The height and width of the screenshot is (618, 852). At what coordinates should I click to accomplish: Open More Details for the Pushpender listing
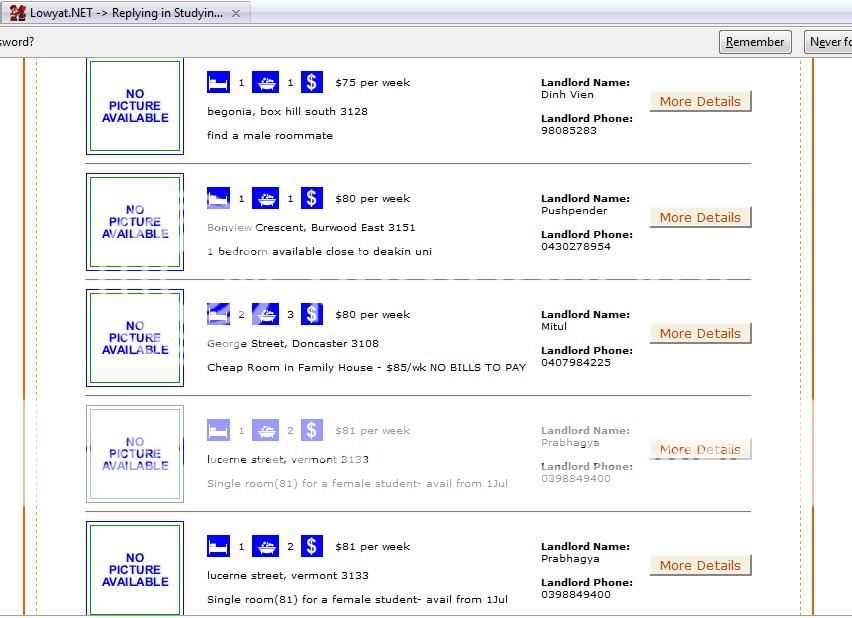(700, 217)
